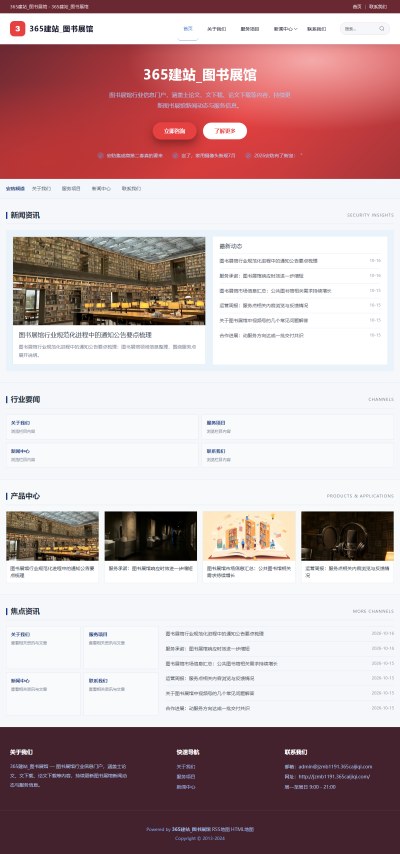Open product card with open-book bookshelf illustration
The height and width of the screenshot is (854, 400).
tap(249, 547)
